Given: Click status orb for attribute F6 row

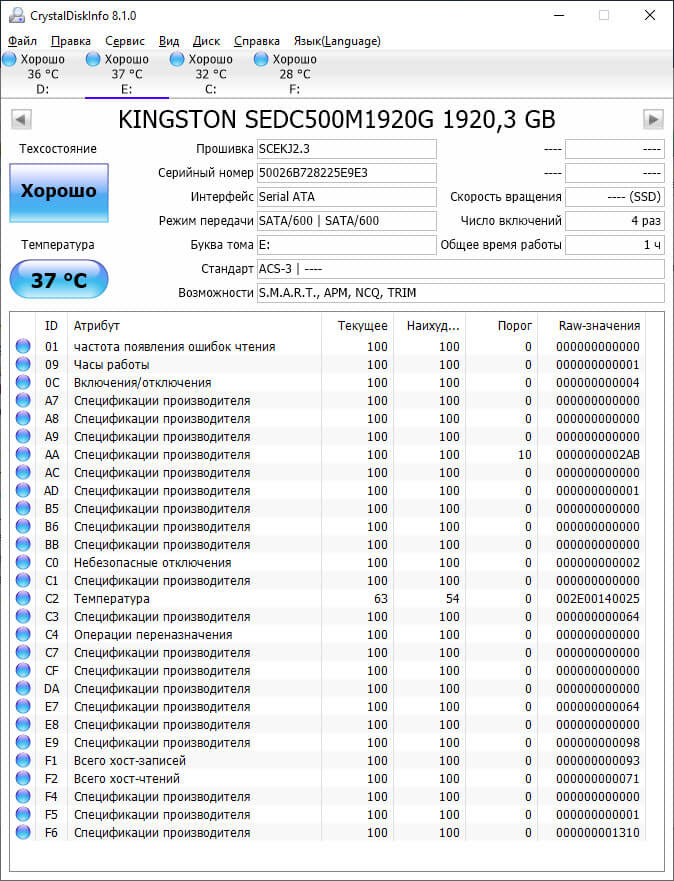Looking at the screenshot, I should tap(23, 832).
